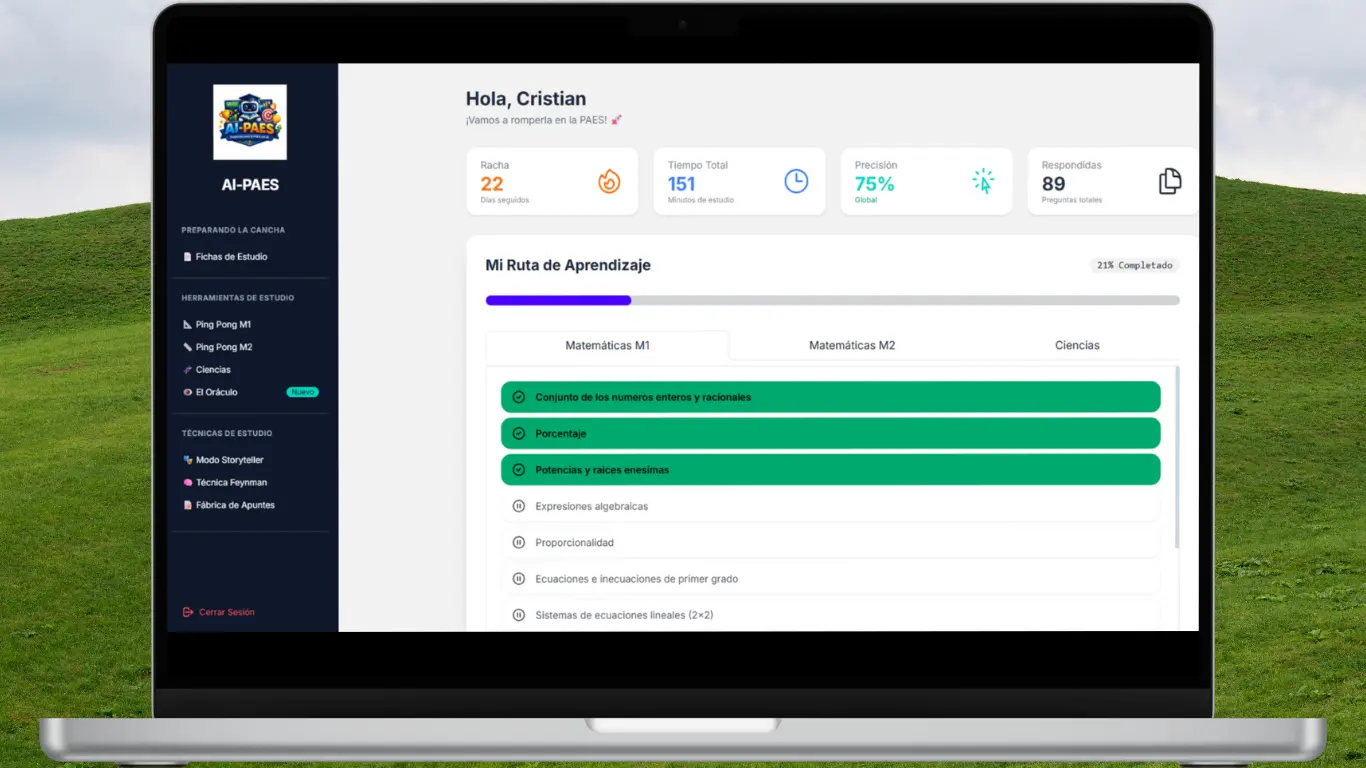Click the Tiempo Total value 151

point(682,184)
